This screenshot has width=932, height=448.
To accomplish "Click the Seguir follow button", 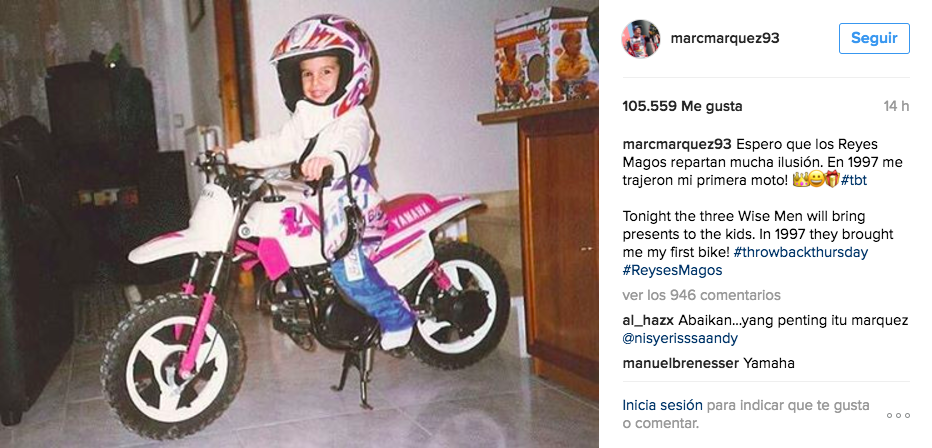I will pyautogui.click(x=874, y=39).
